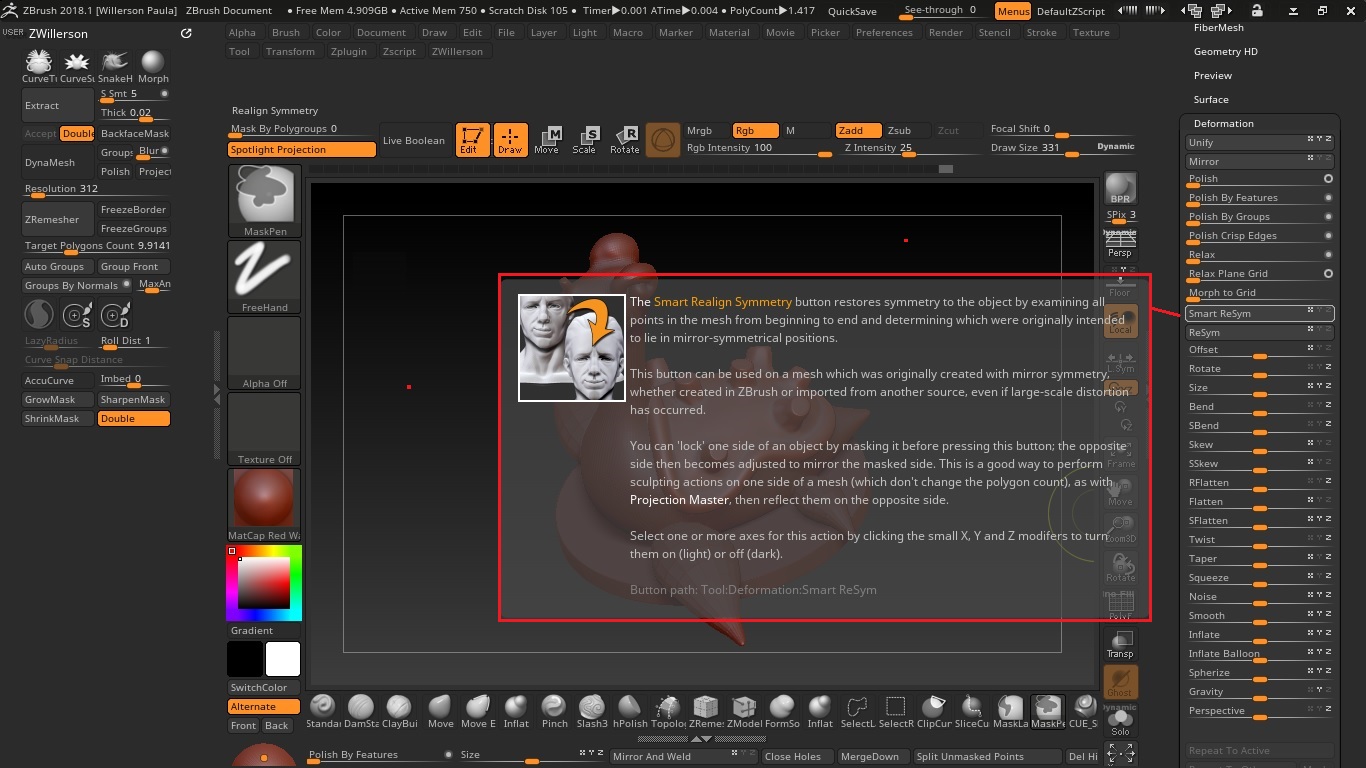Render with the BPR button

[x=1120, y=189]
